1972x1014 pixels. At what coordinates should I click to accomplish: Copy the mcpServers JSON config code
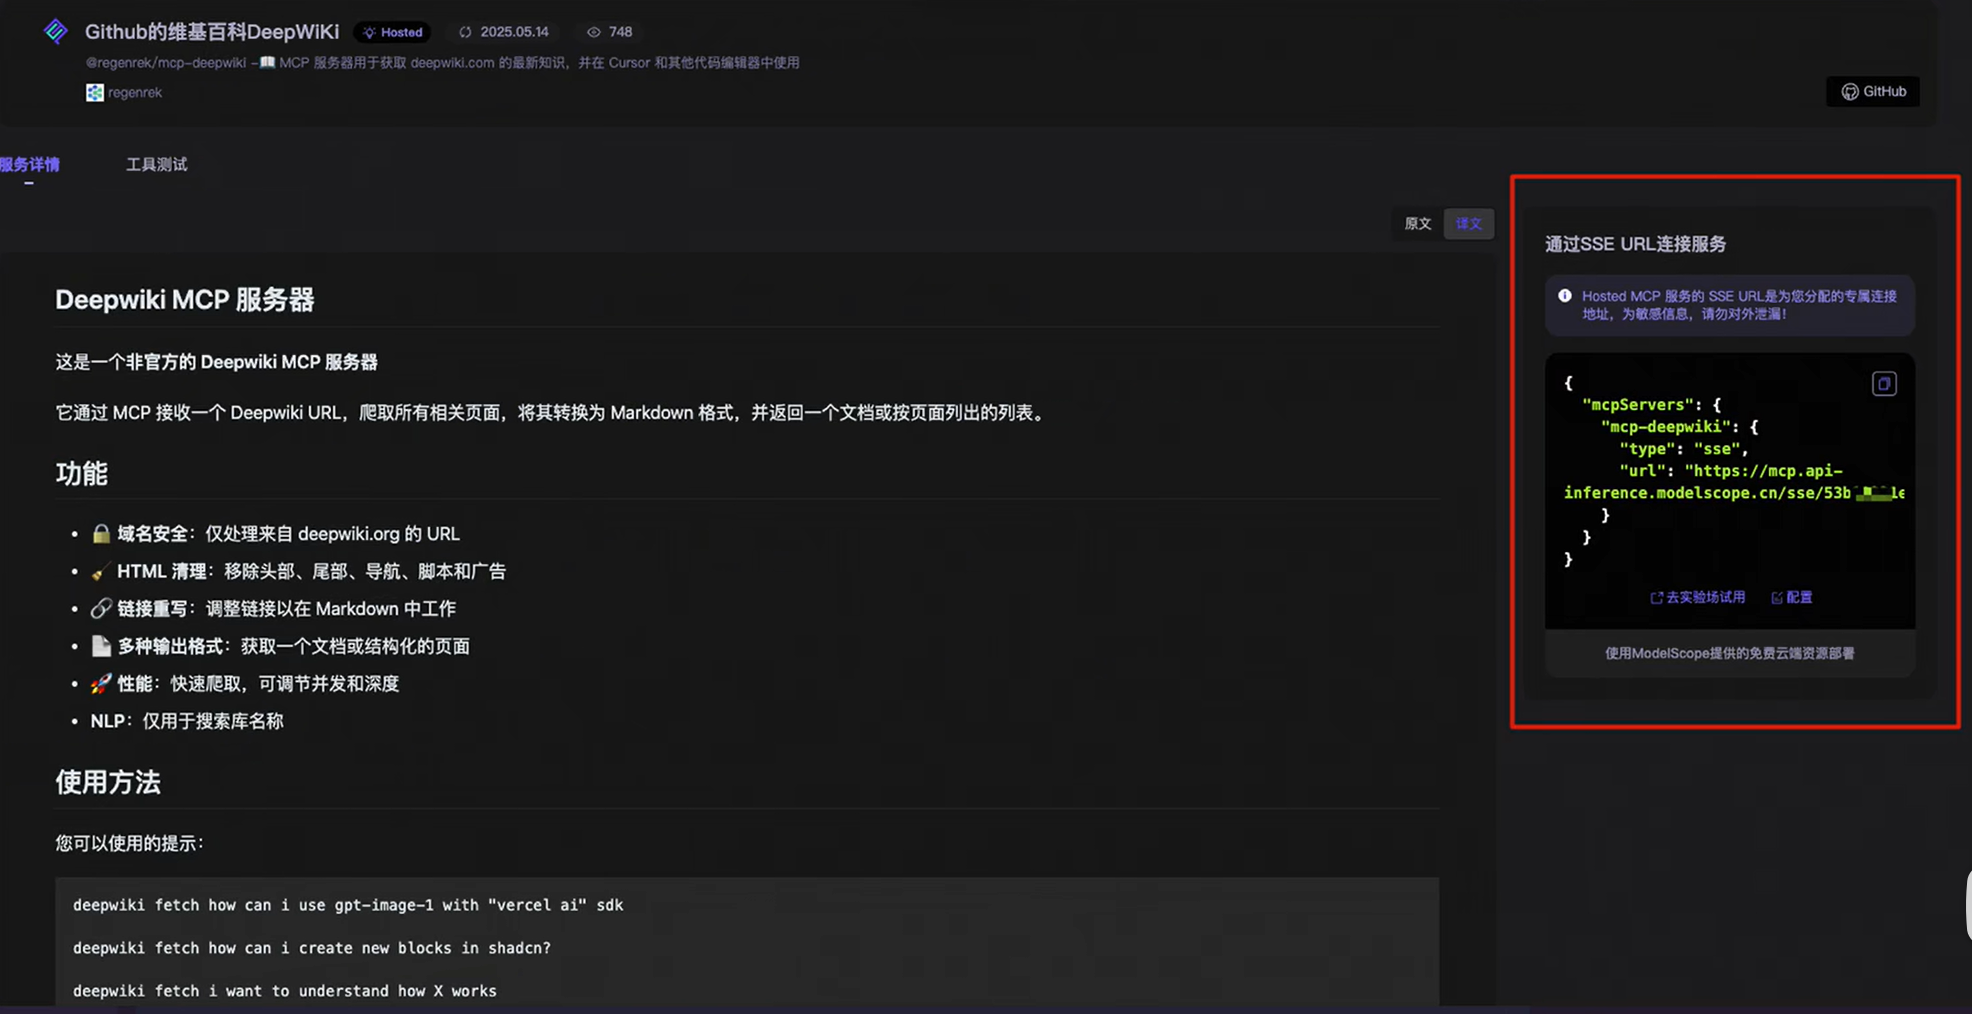point(1884,384)
